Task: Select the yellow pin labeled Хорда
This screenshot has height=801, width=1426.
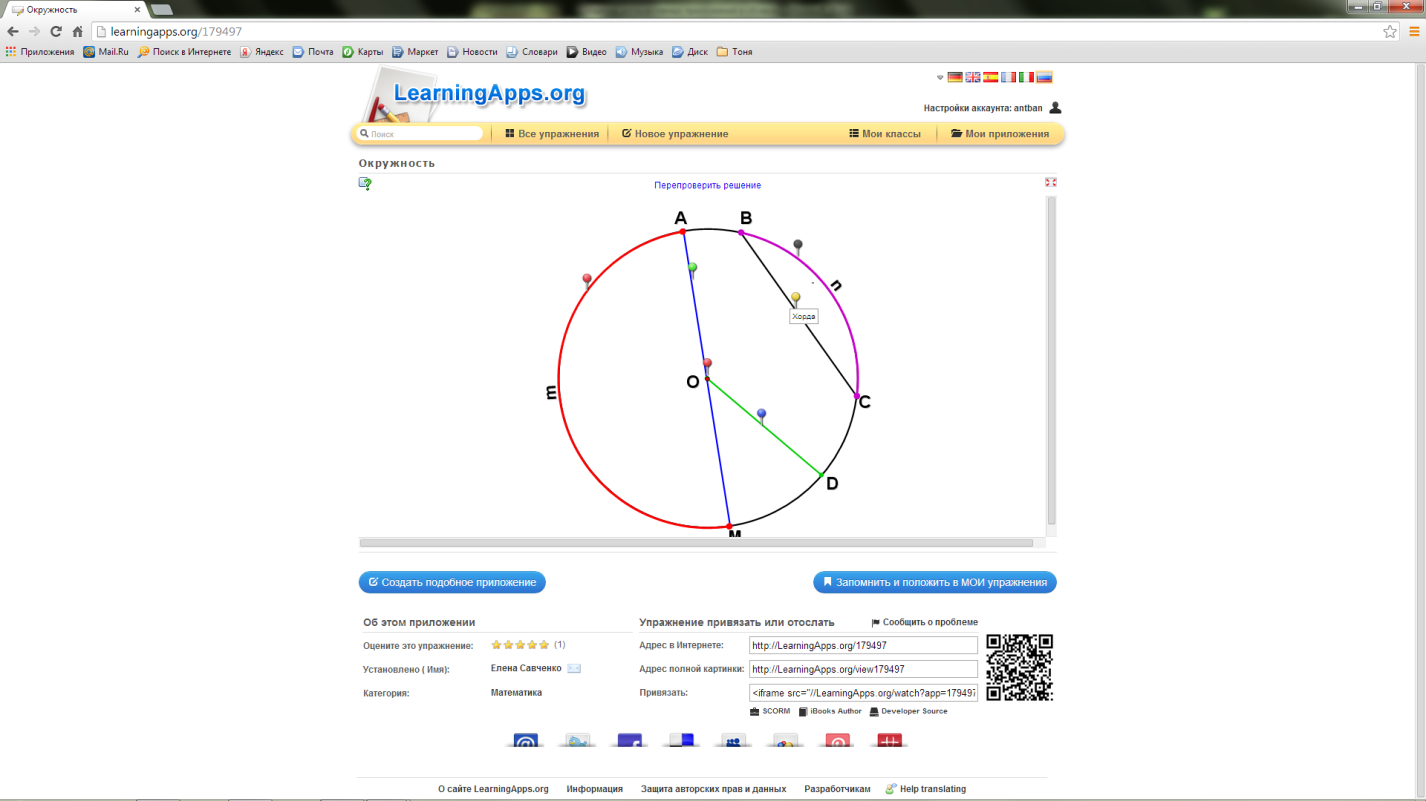Action: pos(796,300)
